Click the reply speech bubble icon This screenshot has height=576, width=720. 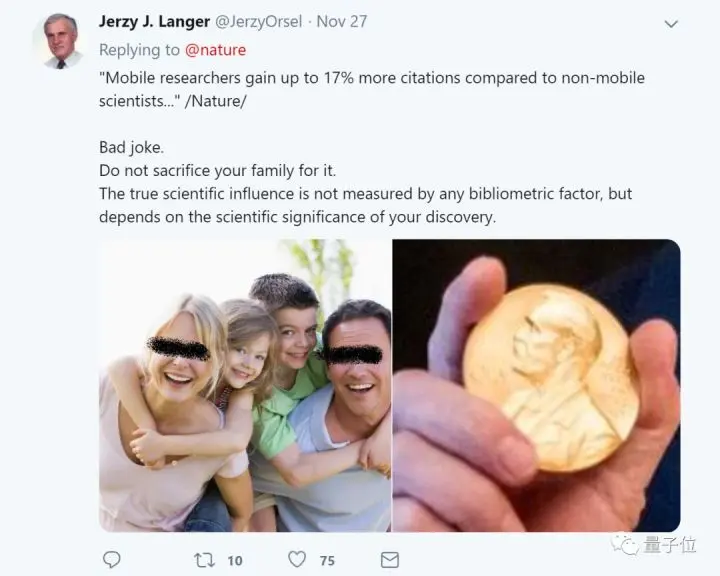(112, 559)
